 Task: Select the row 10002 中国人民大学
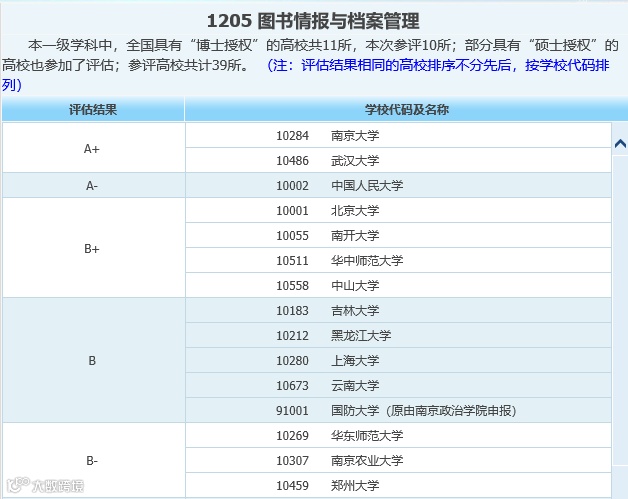398,185
